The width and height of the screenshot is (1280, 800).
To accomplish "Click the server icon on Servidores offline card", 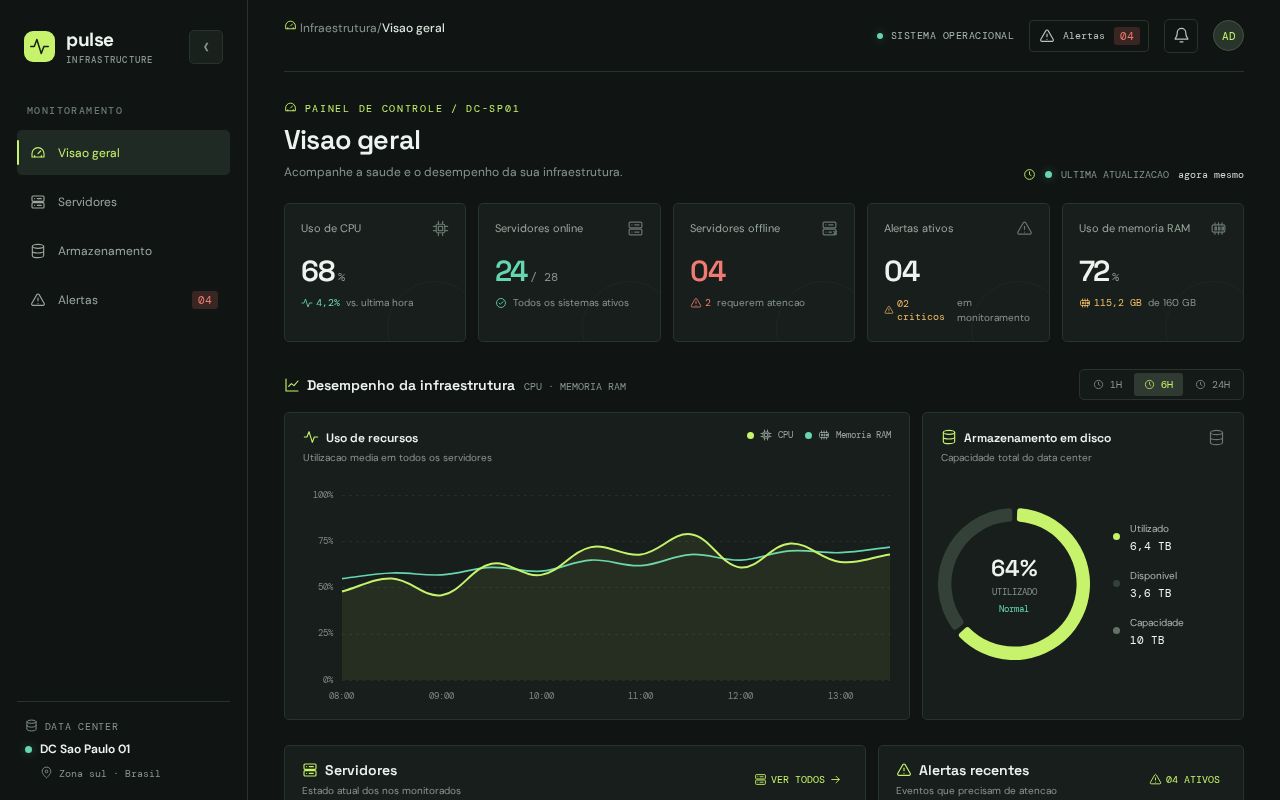I will (829, 229).
